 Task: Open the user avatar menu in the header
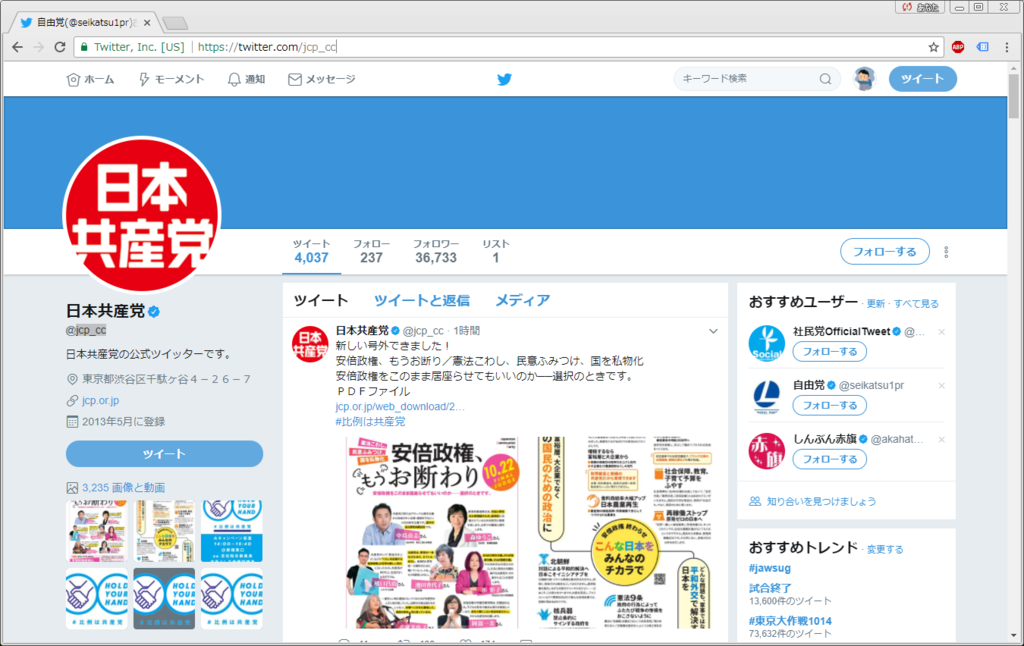click(x=865, y=79)
